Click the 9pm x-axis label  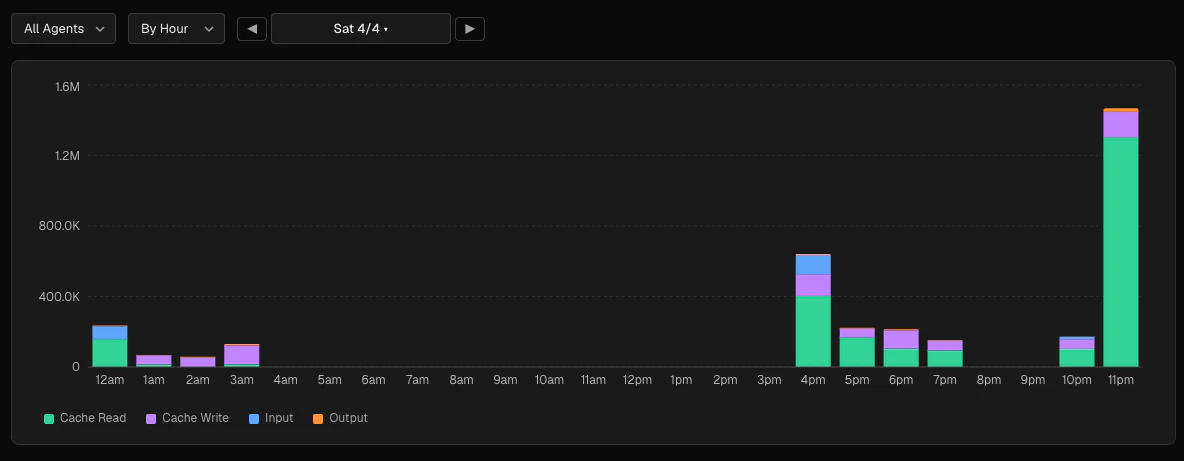tap(1033, 380)
